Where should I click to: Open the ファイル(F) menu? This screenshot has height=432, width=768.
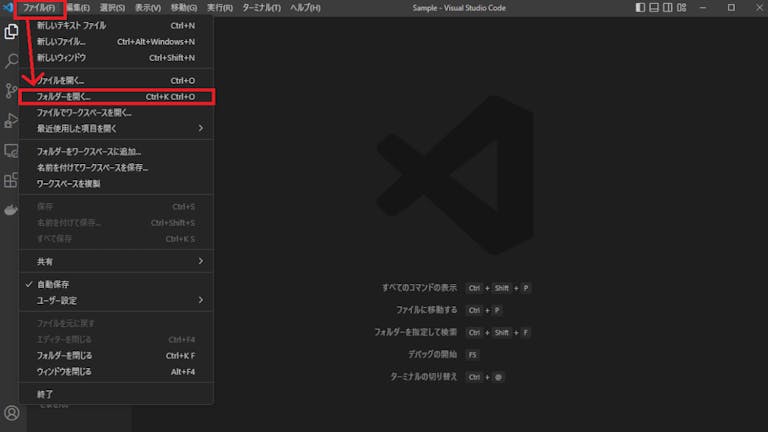coord(39,8)
